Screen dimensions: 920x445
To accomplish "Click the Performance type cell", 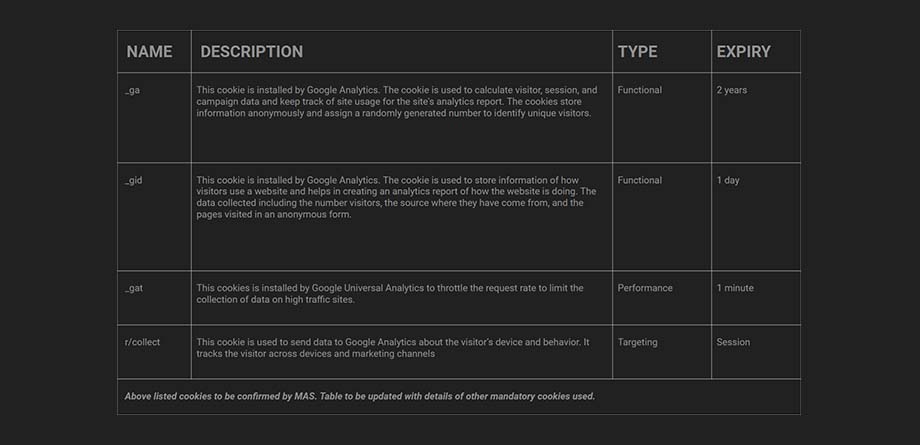I will pos(644,288).
